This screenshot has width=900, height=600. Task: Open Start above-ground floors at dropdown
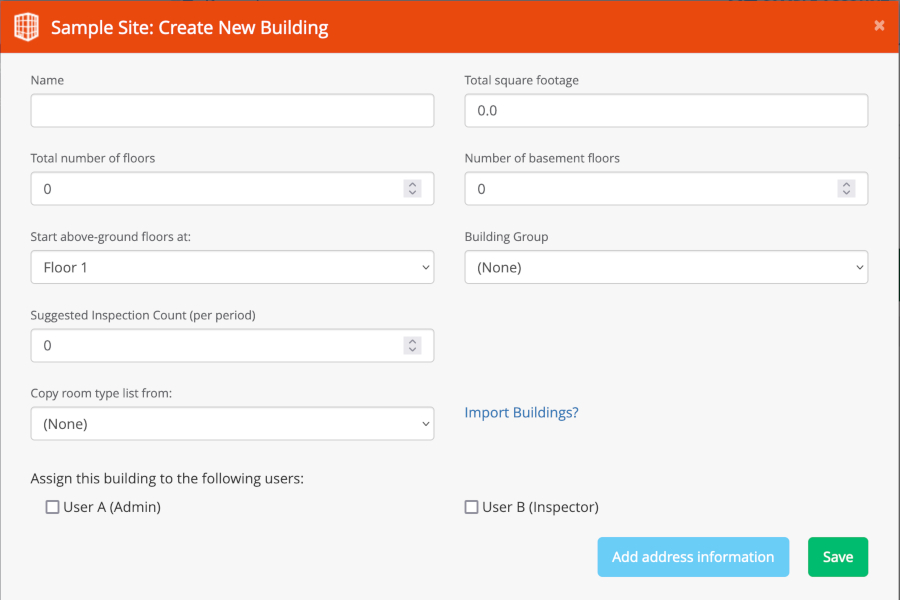click(x=232, y=268)
